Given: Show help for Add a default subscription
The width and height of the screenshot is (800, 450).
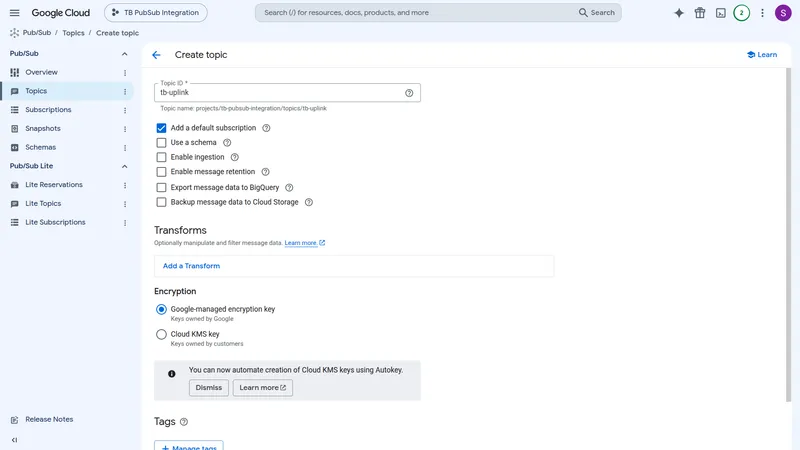Looking at the screenshot, I should tap(266, 128).
